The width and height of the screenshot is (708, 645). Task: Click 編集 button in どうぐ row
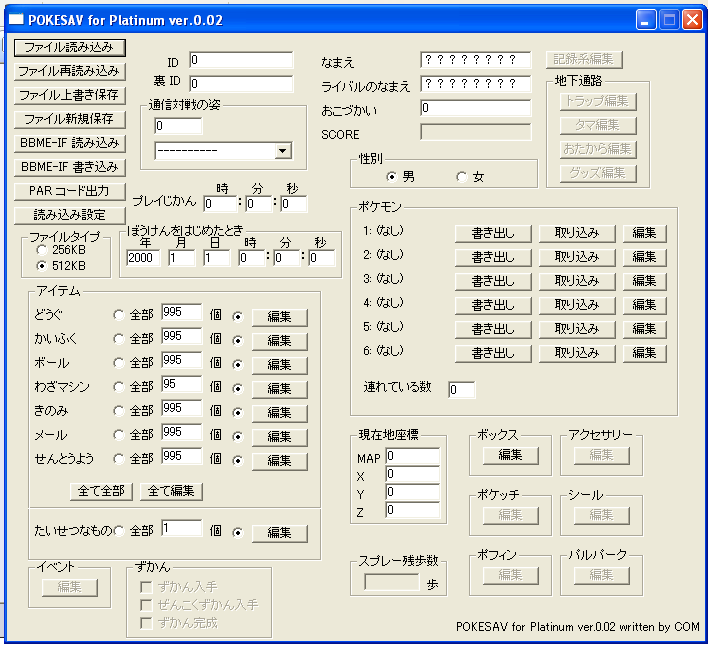(x=279, y=317)
